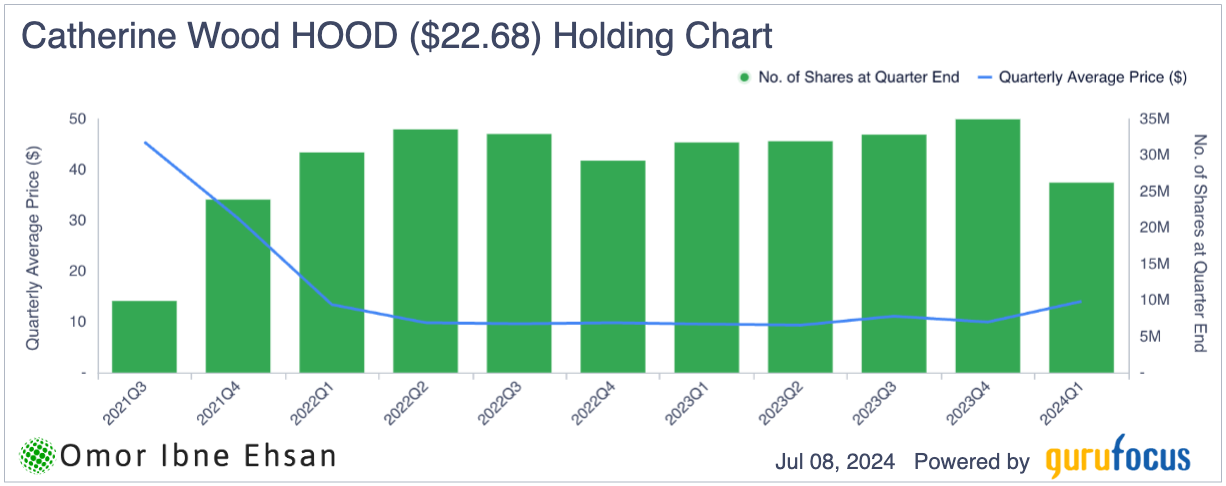Select the tall 2022Q2 bar
The height and width of the screenshot is (486, 1226).
pos(425,251)
